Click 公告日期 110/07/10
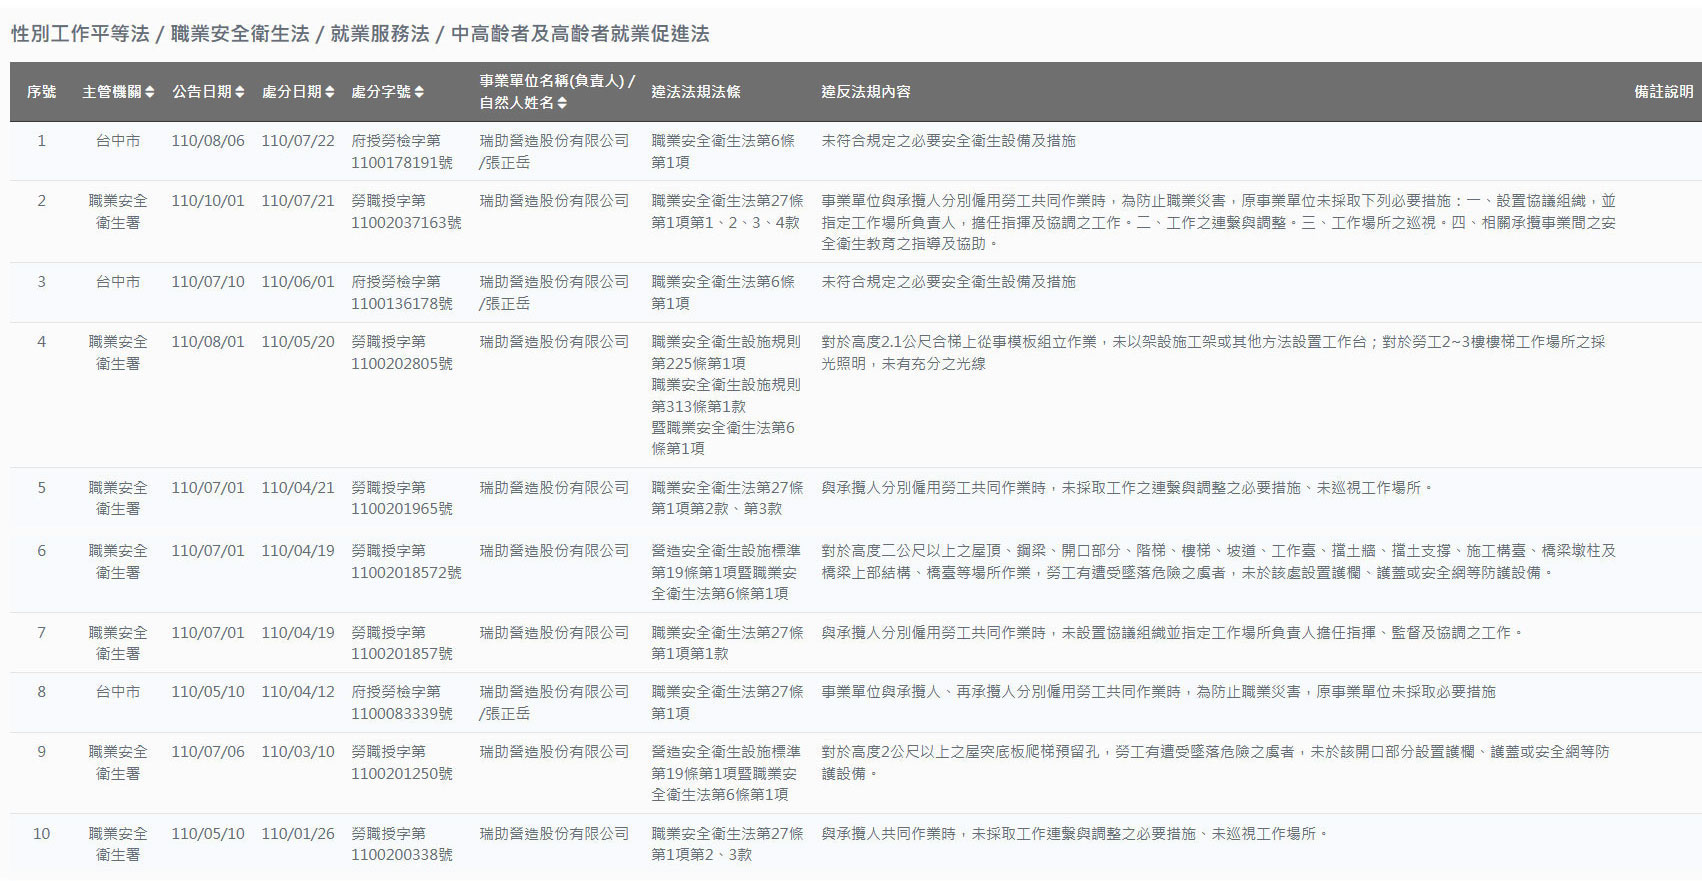 pos(208,282)
